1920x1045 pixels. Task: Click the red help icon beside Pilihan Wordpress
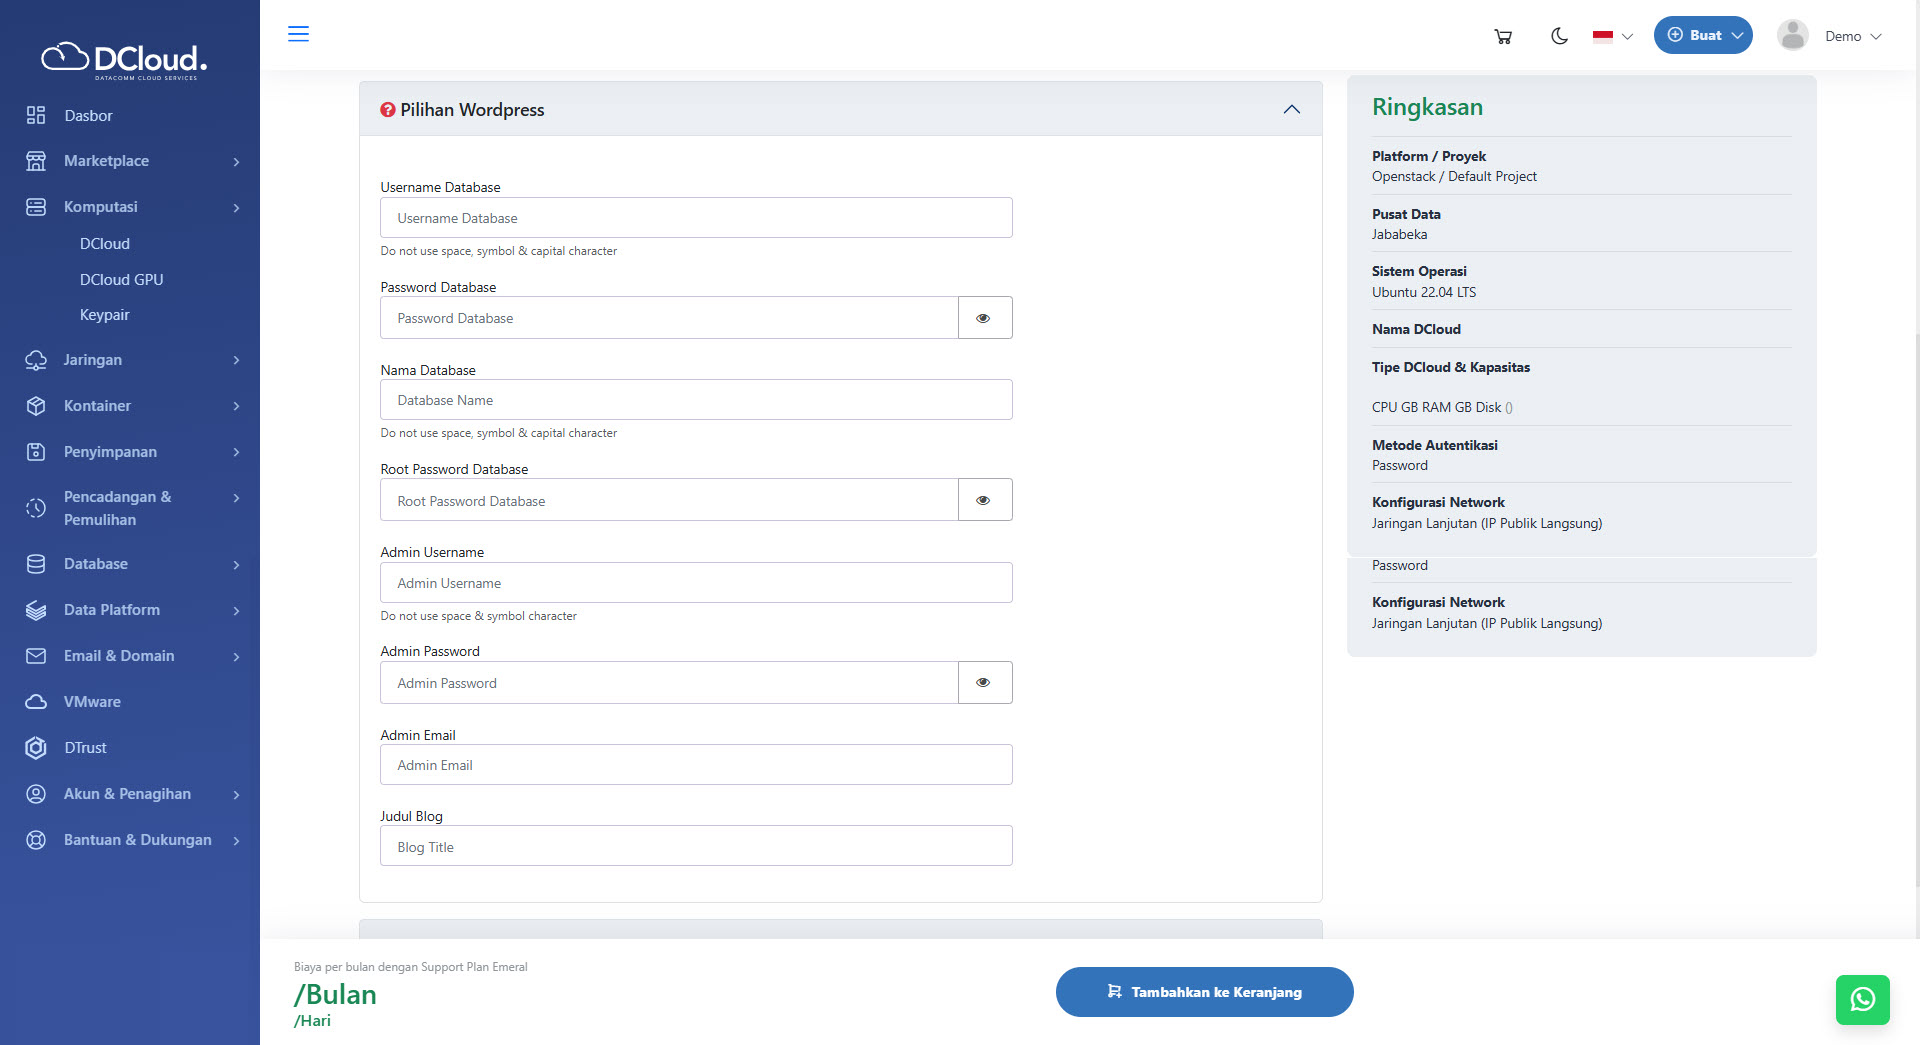click(x=388, y=110)
